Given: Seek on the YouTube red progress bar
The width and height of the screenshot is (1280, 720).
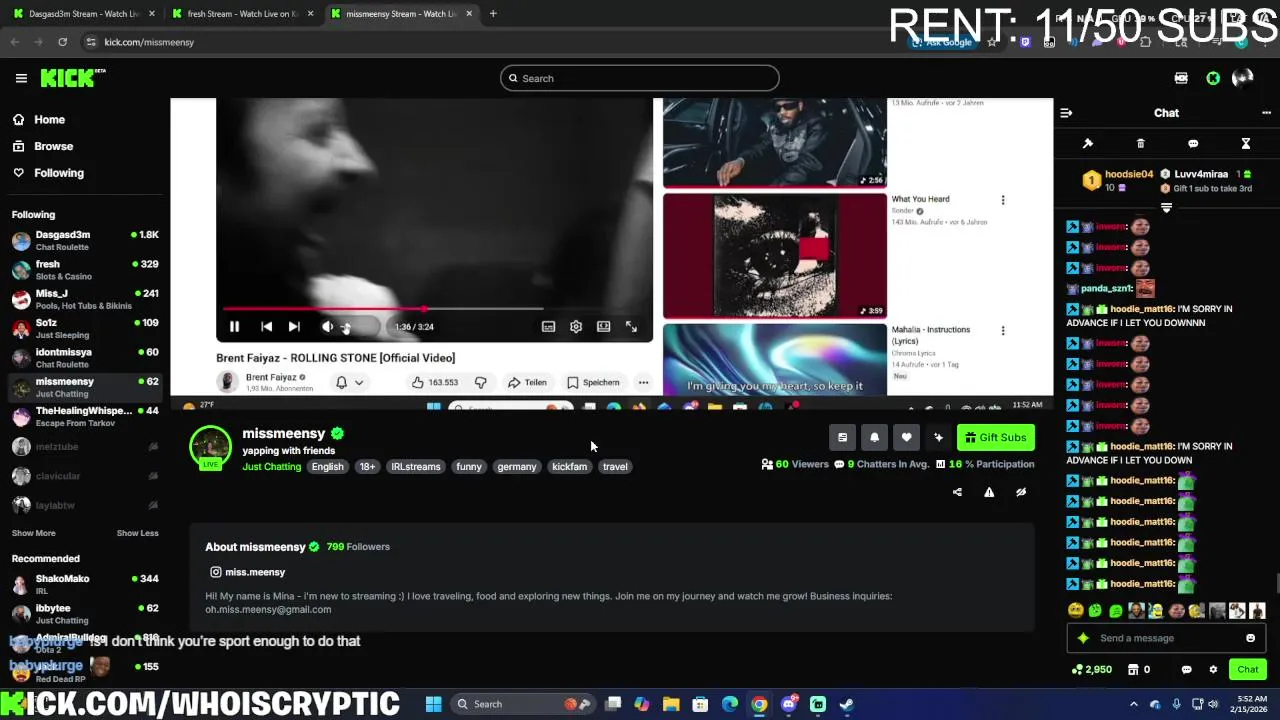Looking at the screenshot, I should pos(383,309).
